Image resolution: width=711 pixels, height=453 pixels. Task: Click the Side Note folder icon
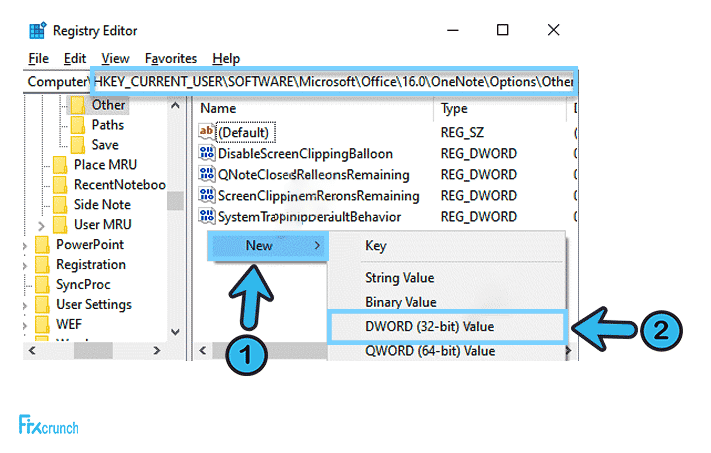tap(60, 205)
